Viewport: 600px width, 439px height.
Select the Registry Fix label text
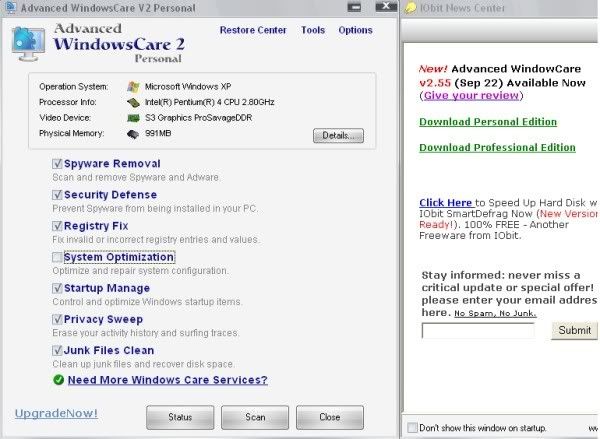click(x=96, y=226)
